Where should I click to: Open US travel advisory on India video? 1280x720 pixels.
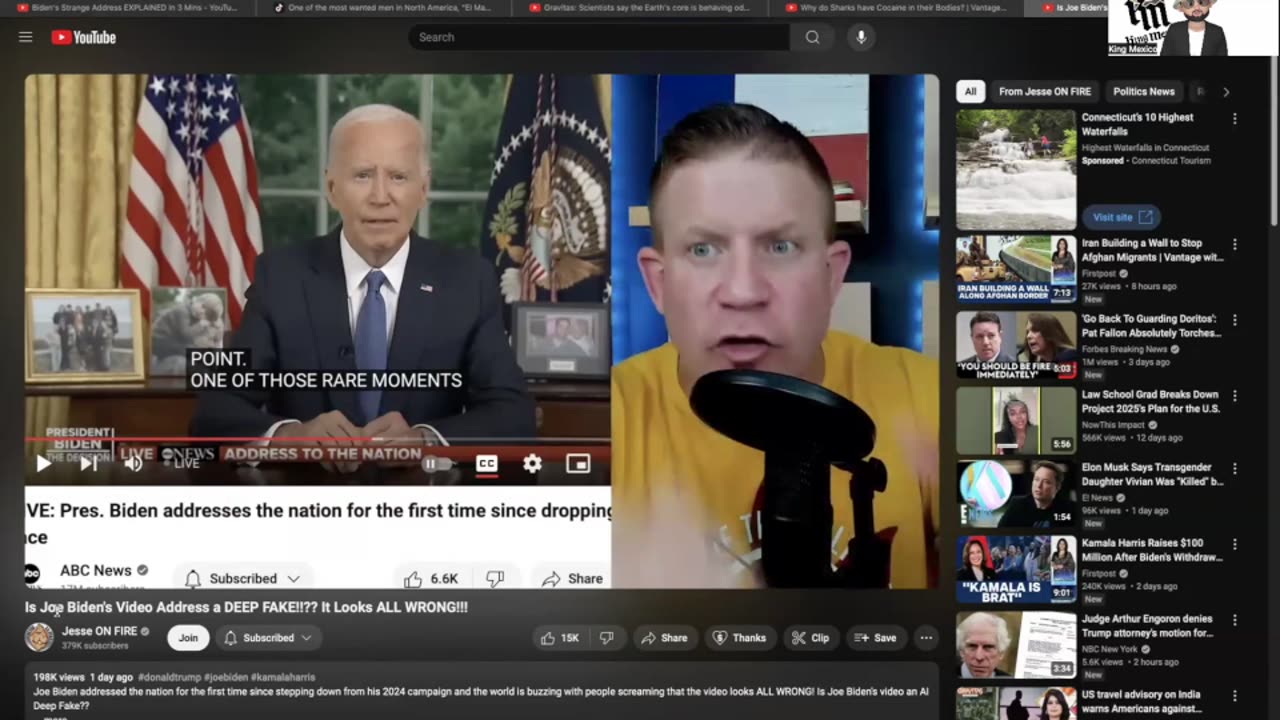click(1016, 703)
